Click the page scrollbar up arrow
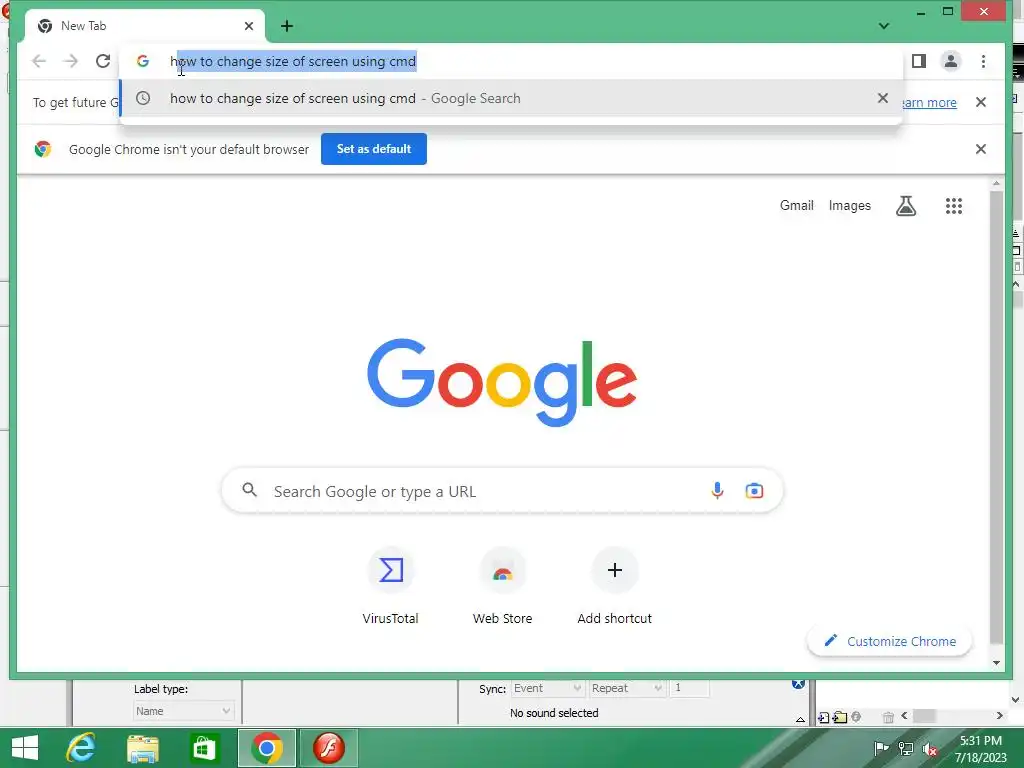 [x=997, y=184]
